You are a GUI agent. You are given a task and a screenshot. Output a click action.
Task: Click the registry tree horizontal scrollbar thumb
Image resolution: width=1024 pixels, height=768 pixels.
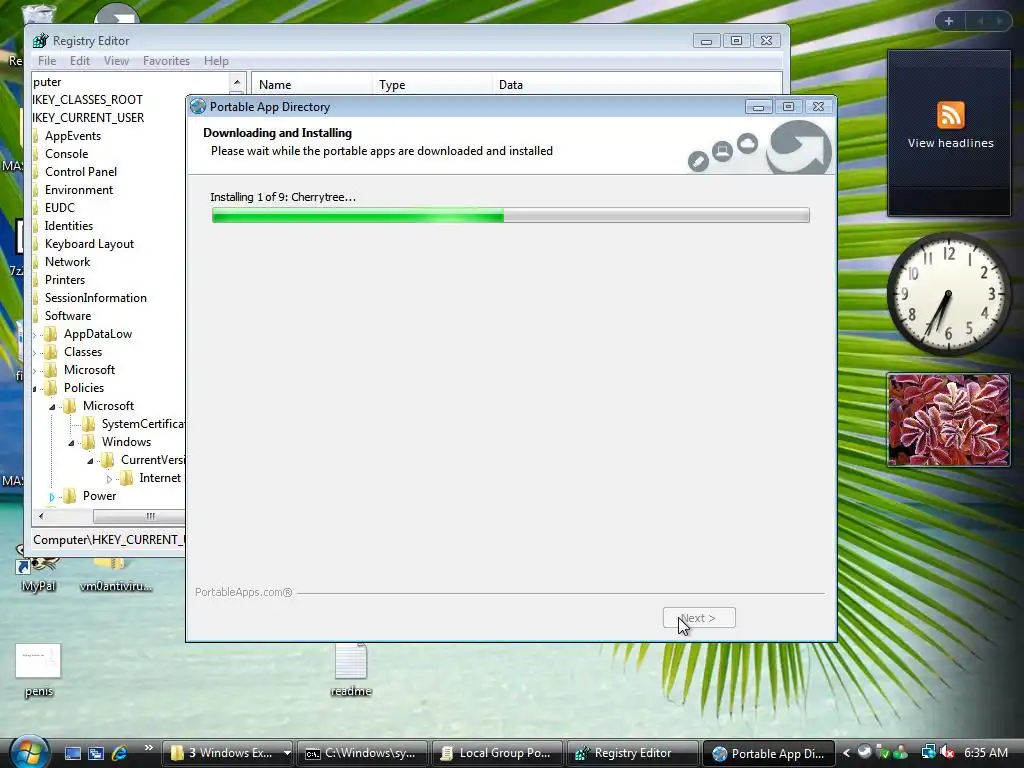(x=139, y=516)
